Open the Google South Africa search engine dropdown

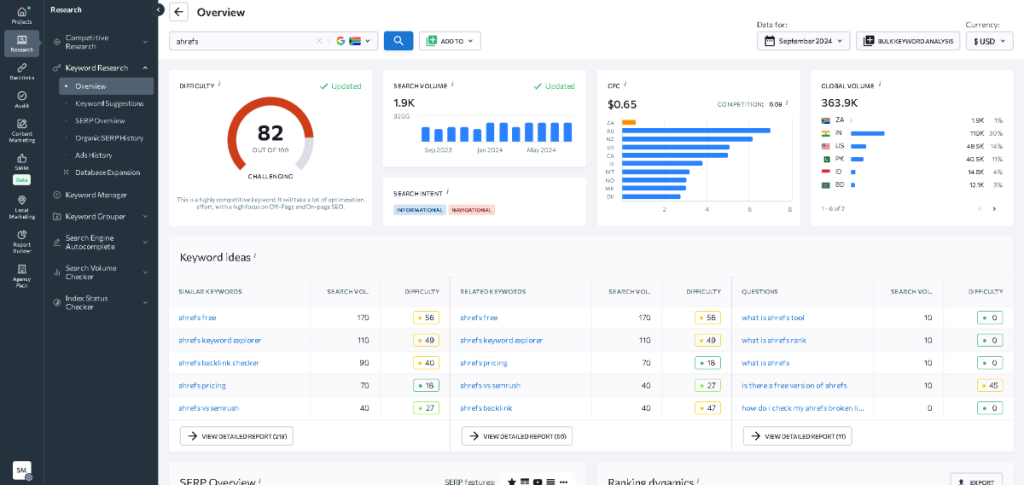[353, 40]
